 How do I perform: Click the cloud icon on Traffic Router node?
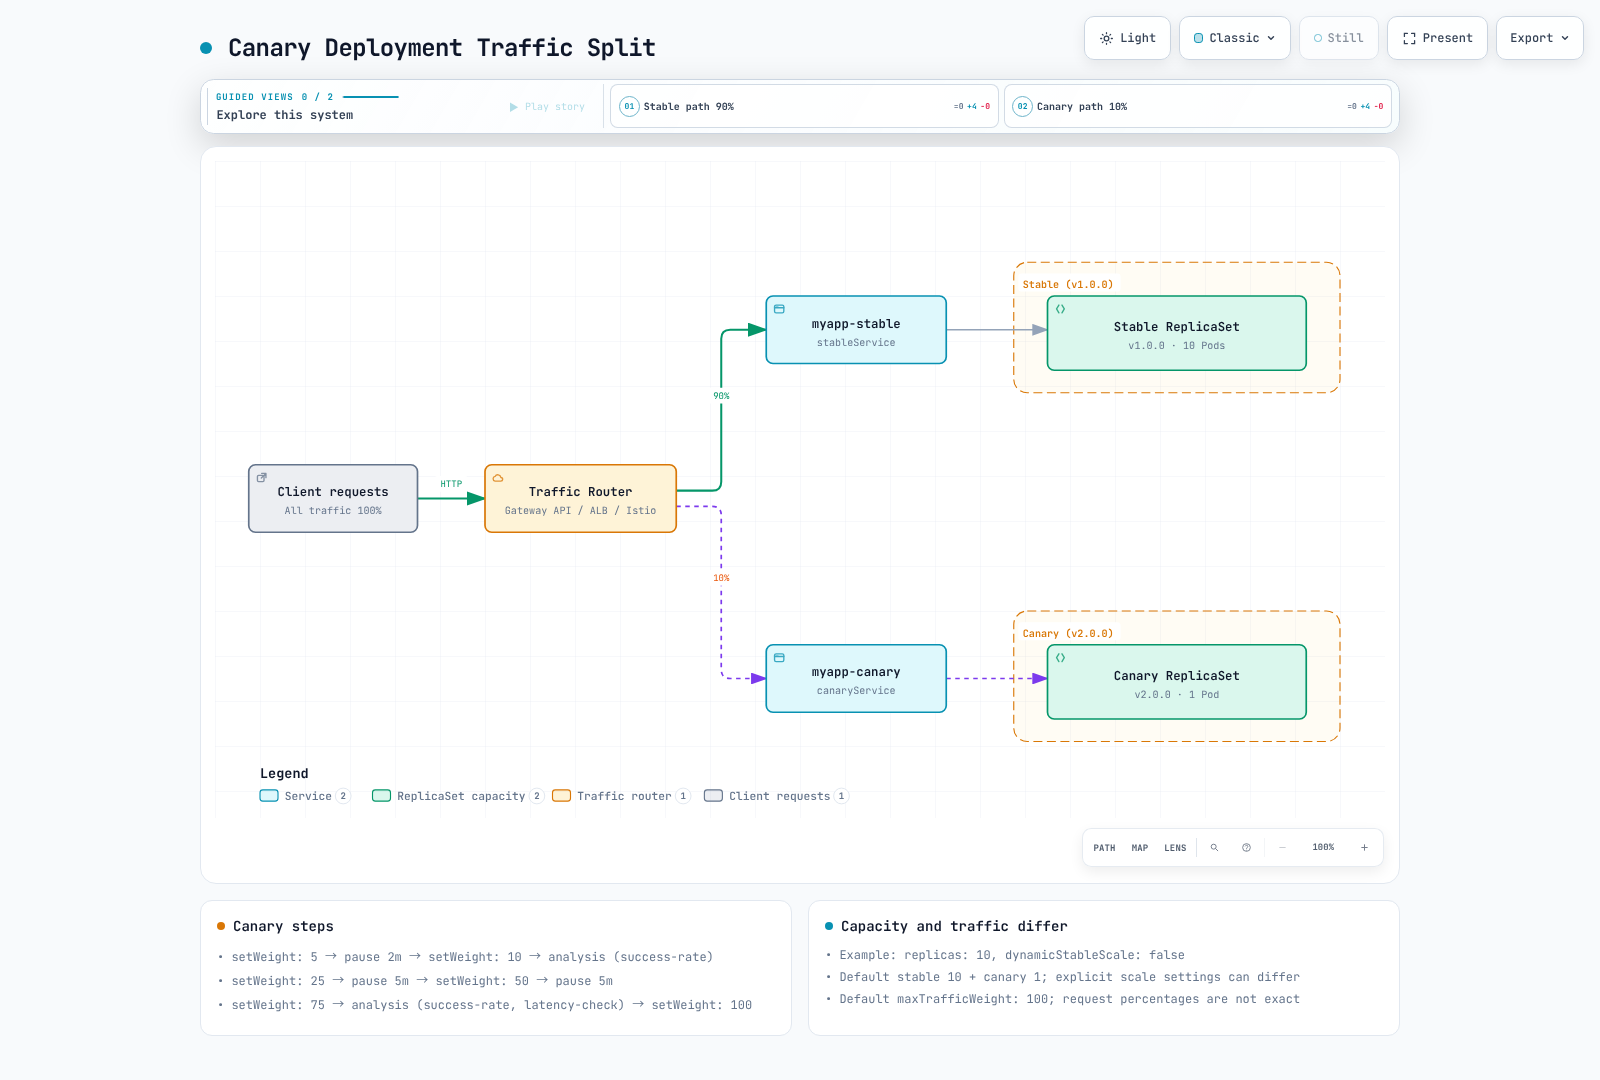click(498, 478)
